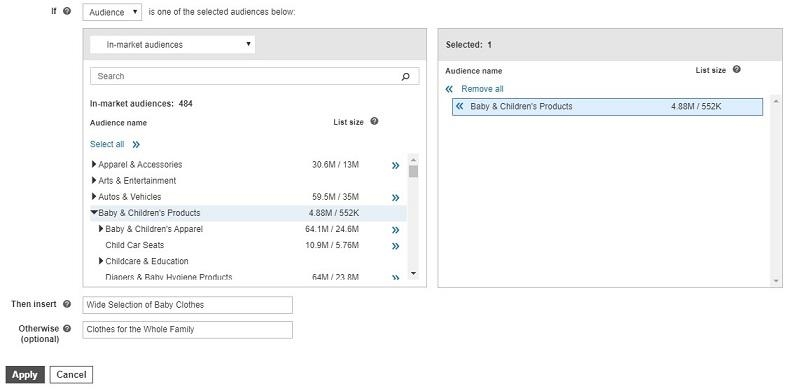This screenshot has width=794, height=389.
Task: Expand Apparel & Accessories category
Action: click(94, 164)
